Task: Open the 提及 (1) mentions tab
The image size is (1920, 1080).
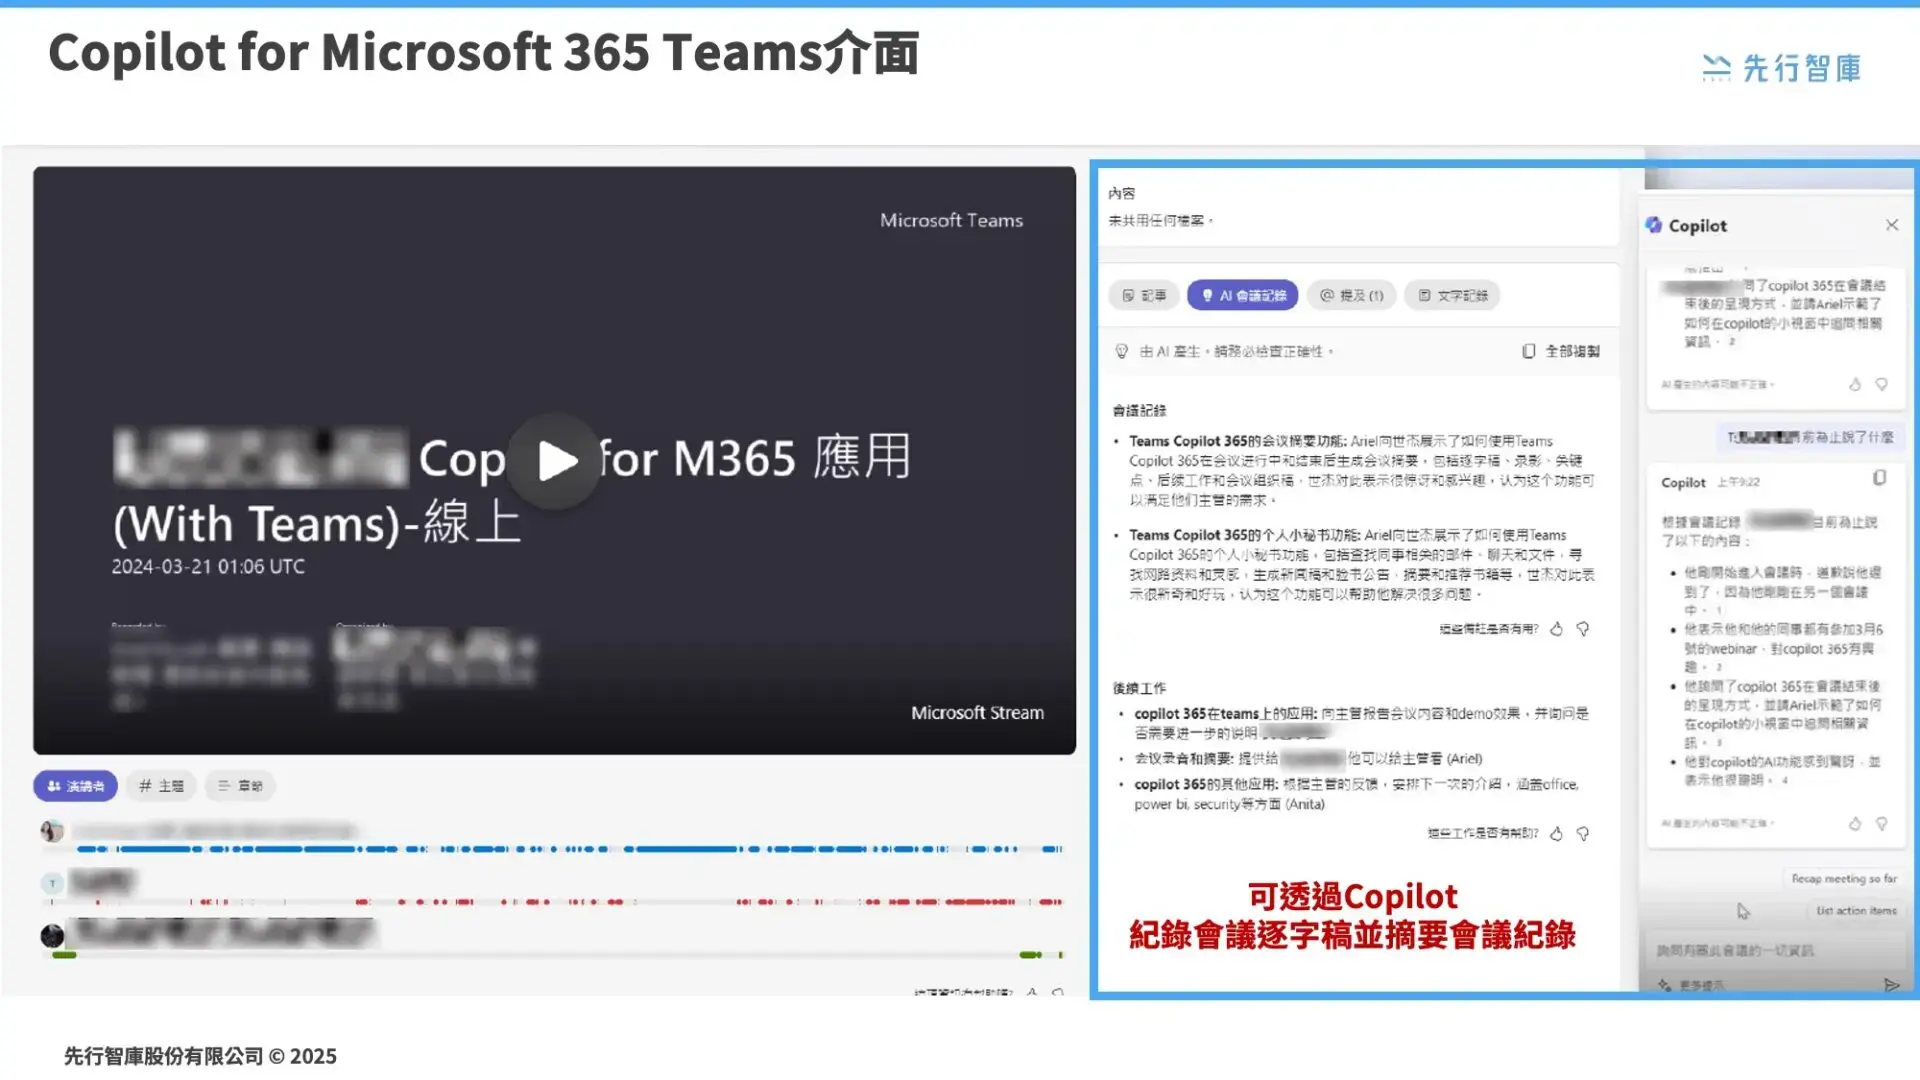Action: click(x=1351, y=295)
